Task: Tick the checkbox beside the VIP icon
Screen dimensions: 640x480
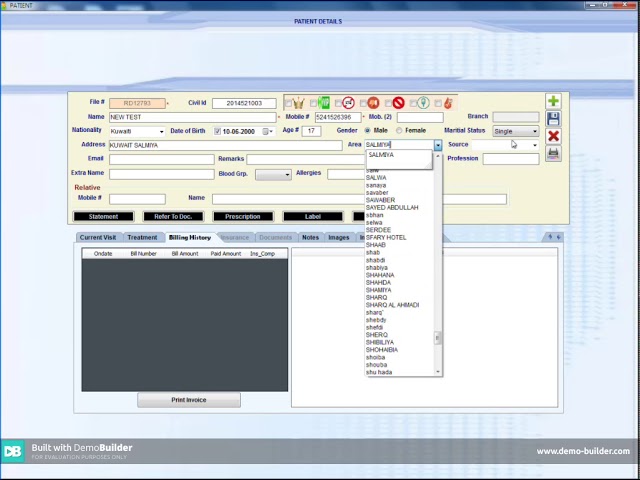Action: tap(313, 103)
